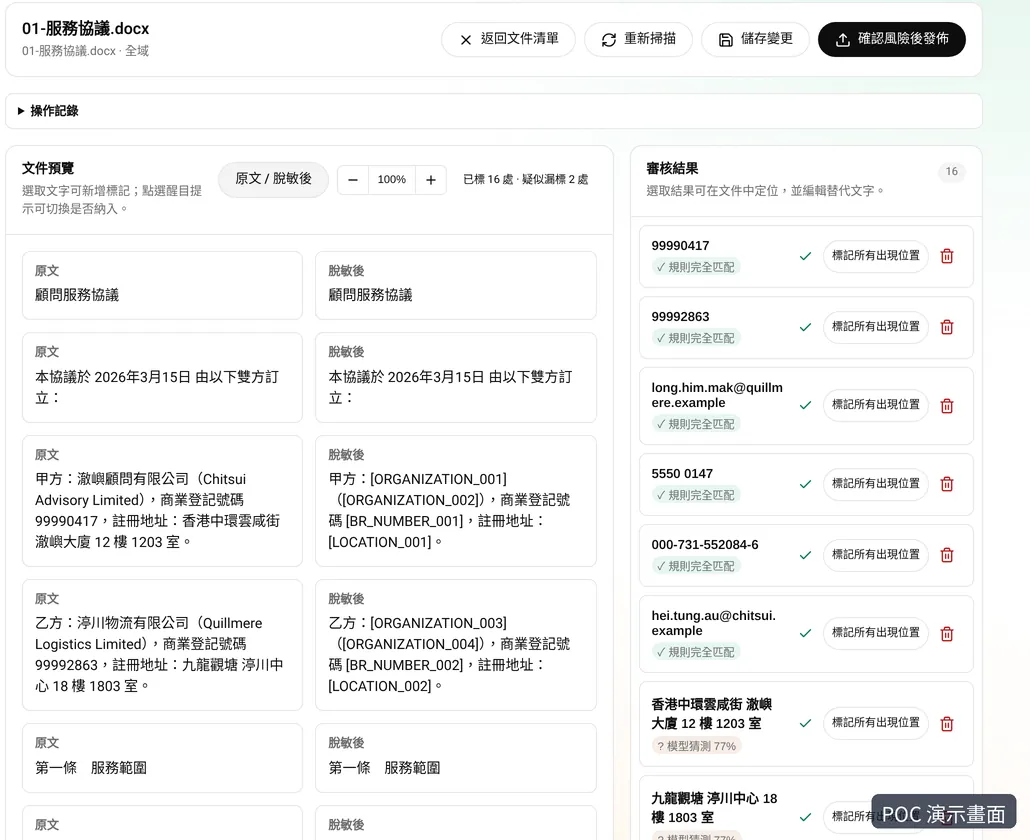
Task: Click the 100% zoom value field
Action: click(x=392, y=180)
